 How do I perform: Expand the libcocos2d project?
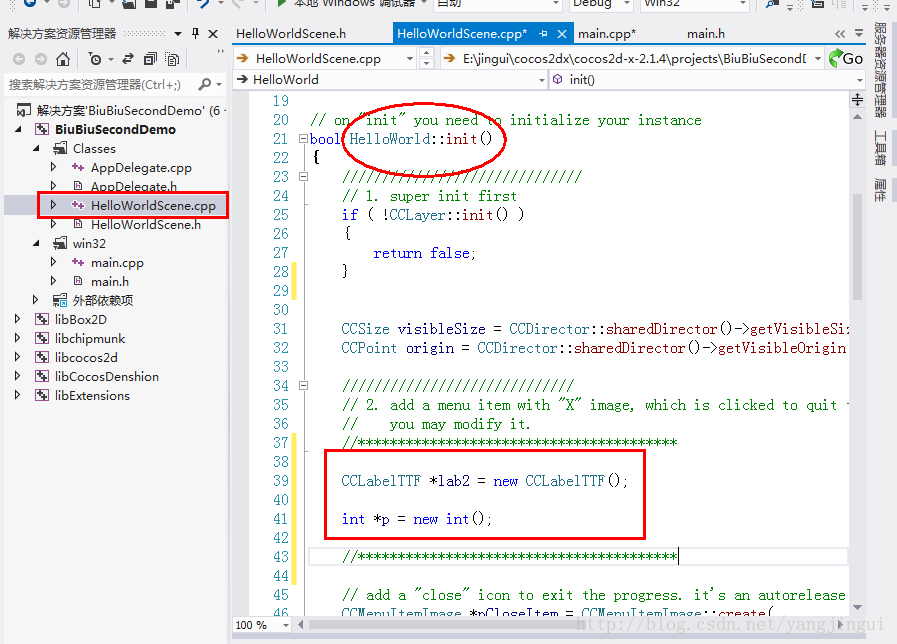pyautogui.click(x=17, y=357)
